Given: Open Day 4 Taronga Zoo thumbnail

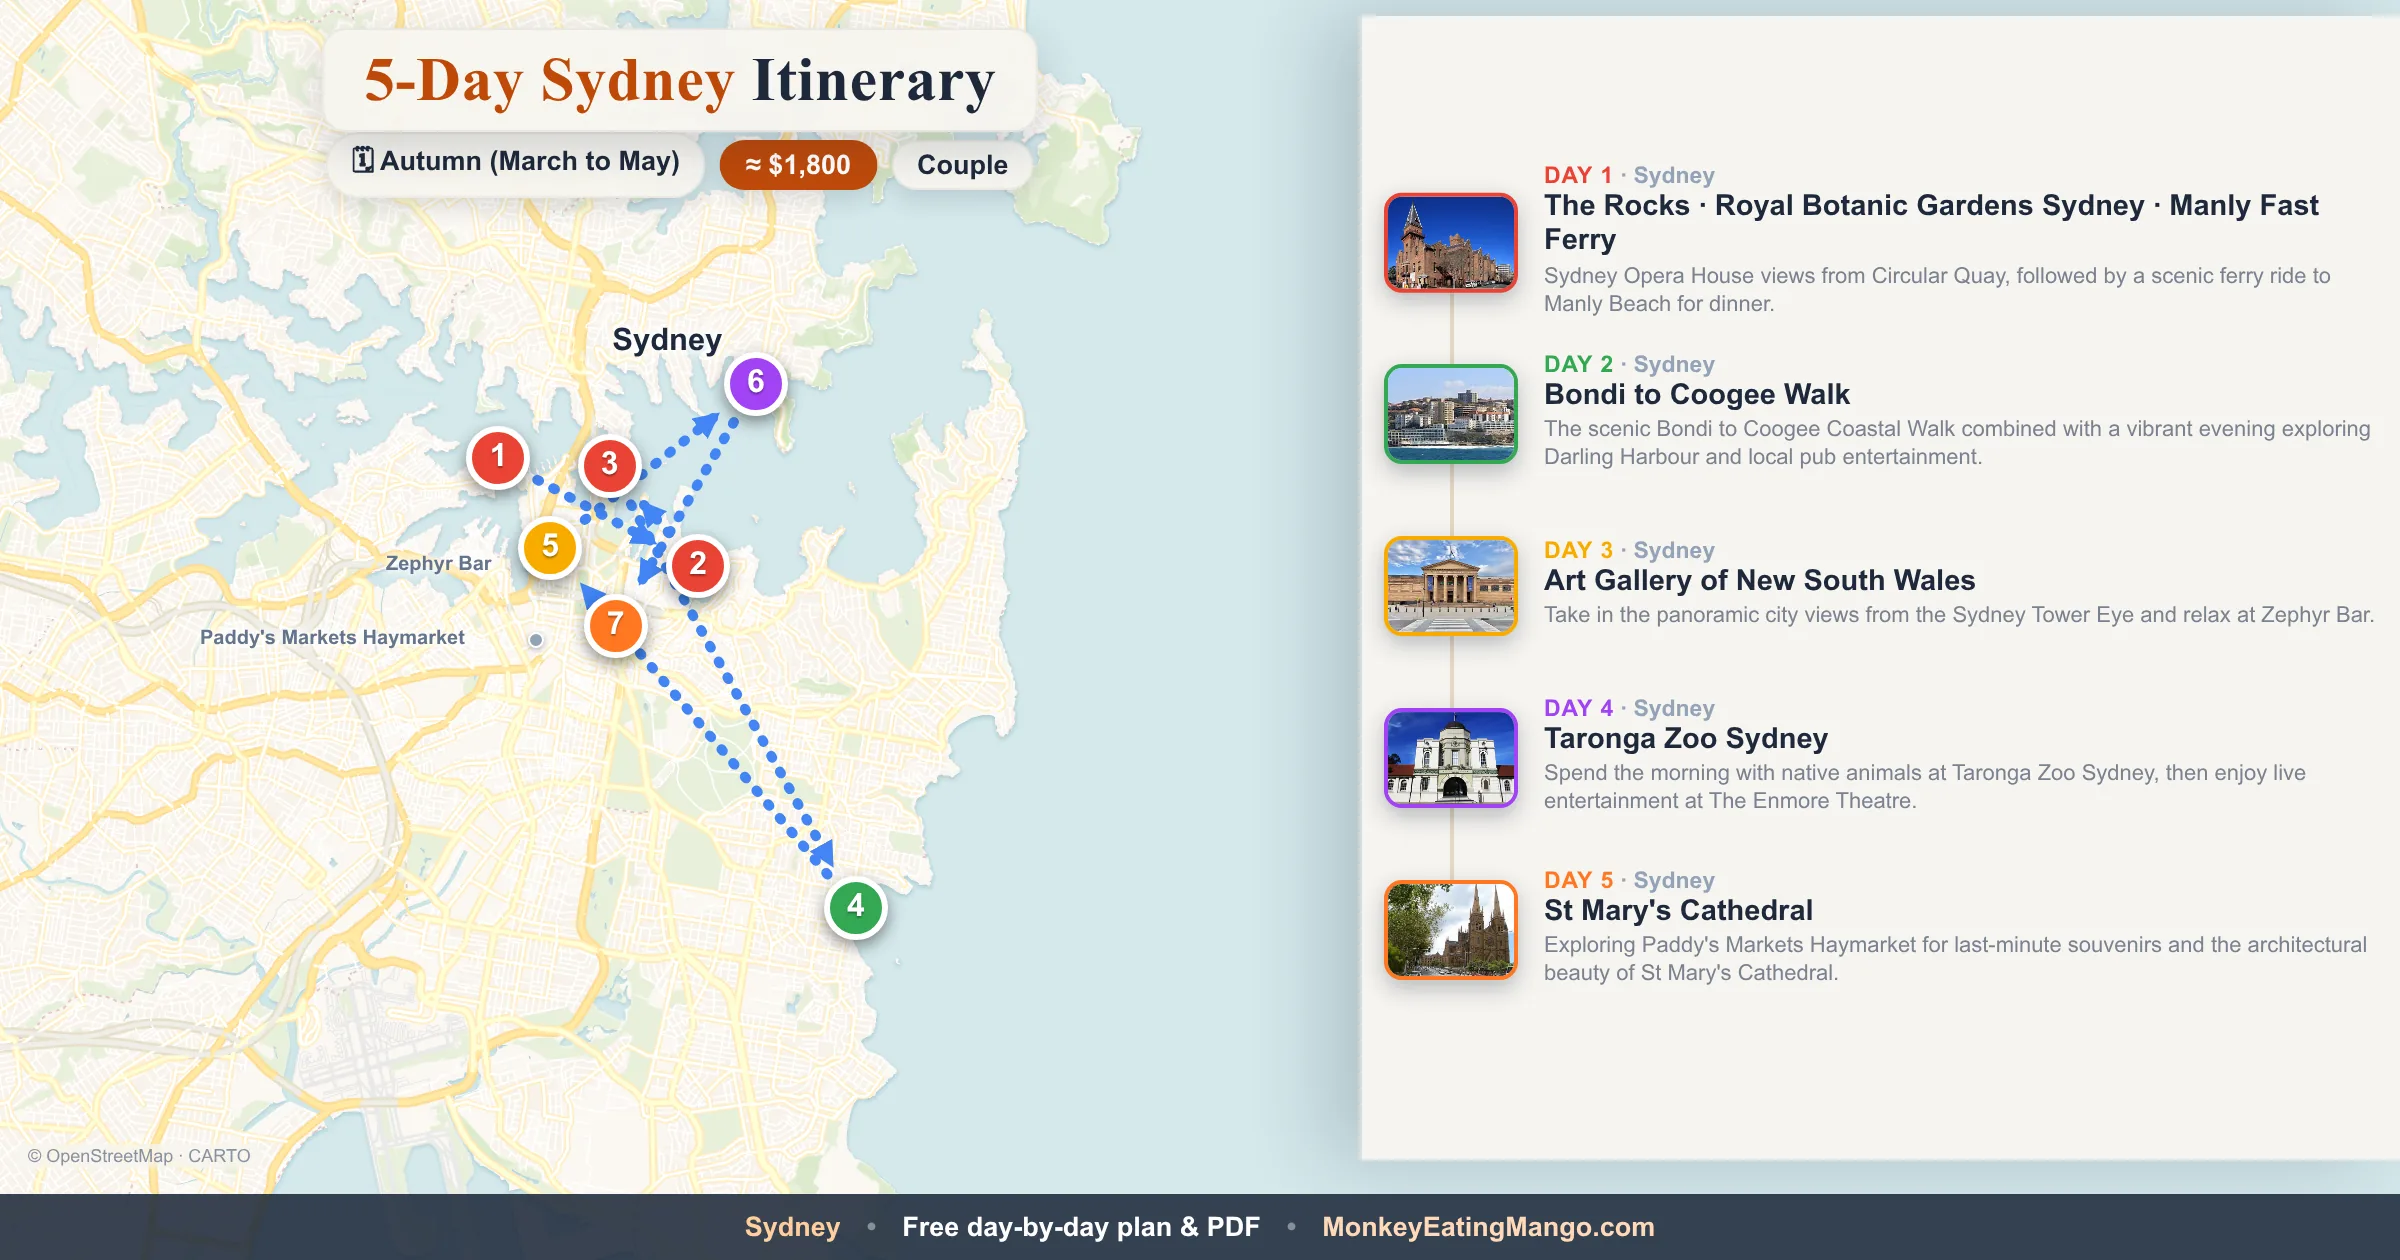Looking at the screenshot, I should (1451, 758).
